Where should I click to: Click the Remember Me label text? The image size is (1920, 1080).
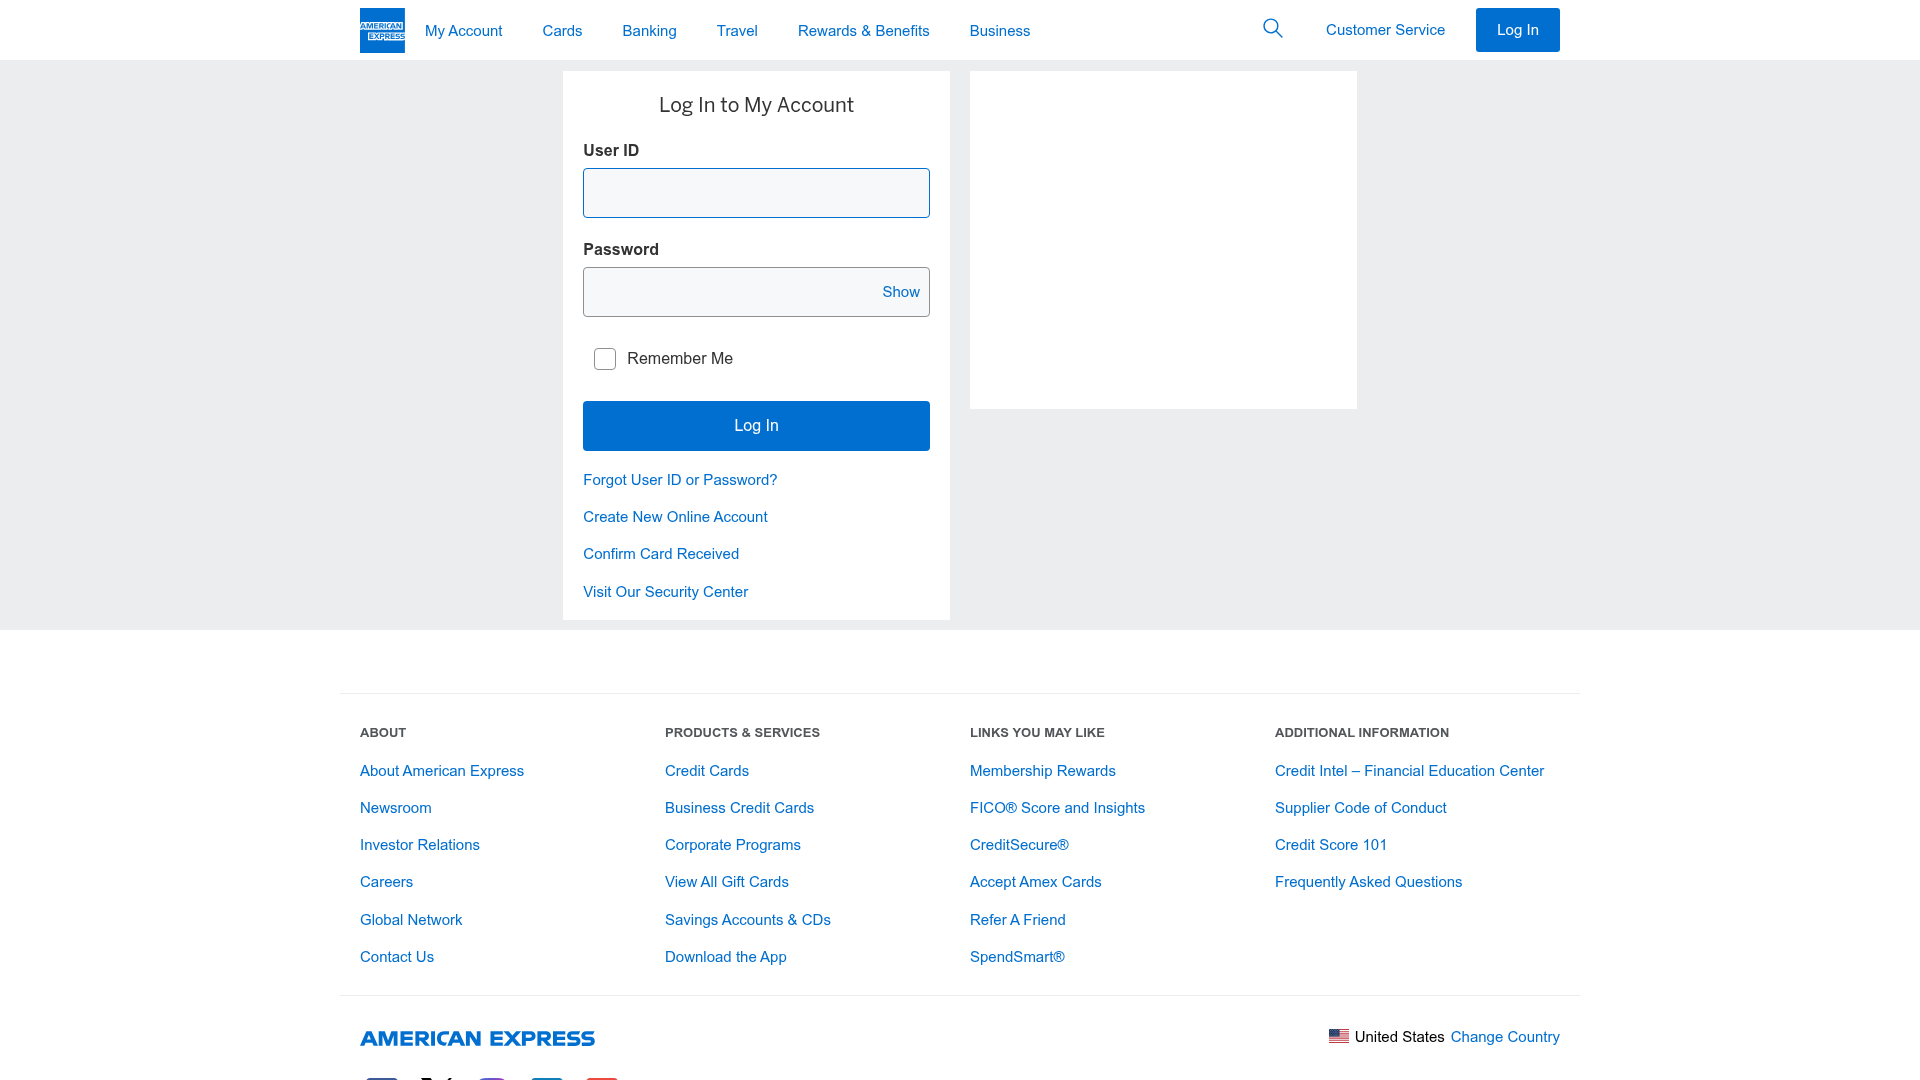(680, 359)
